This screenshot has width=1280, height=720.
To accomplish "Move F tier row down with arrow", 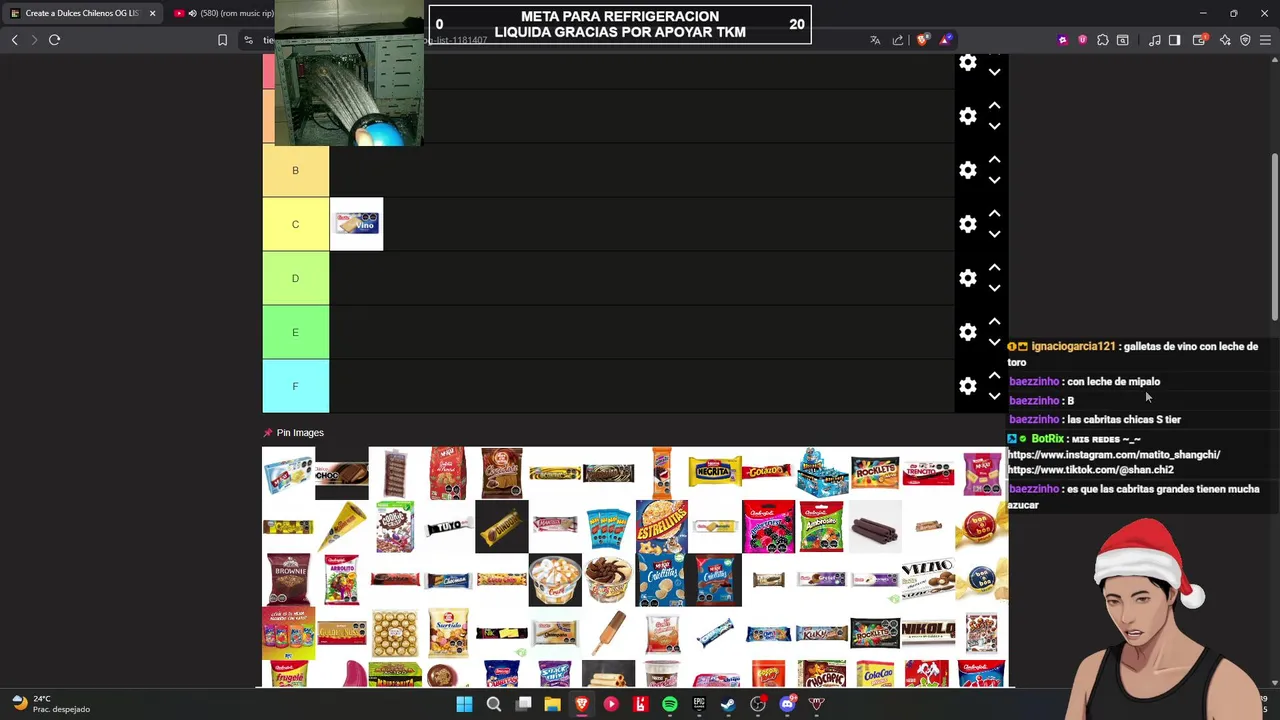I will click(994, 396).
